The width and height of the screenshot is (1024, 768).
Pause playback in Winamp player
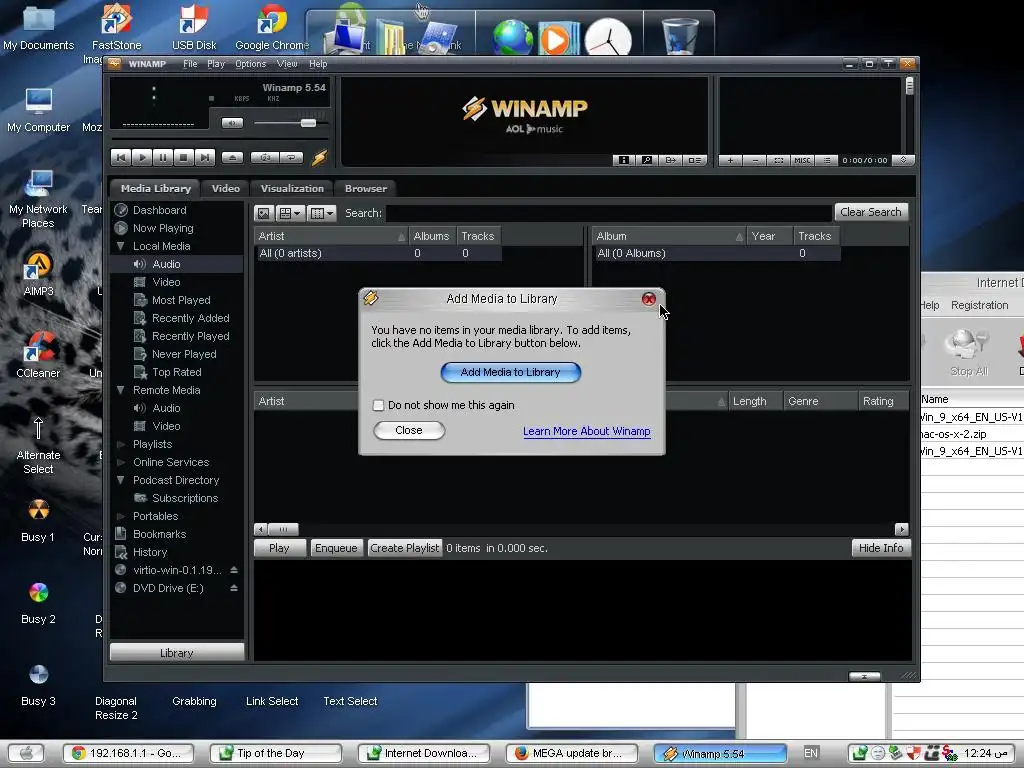[x=163, y=157]
